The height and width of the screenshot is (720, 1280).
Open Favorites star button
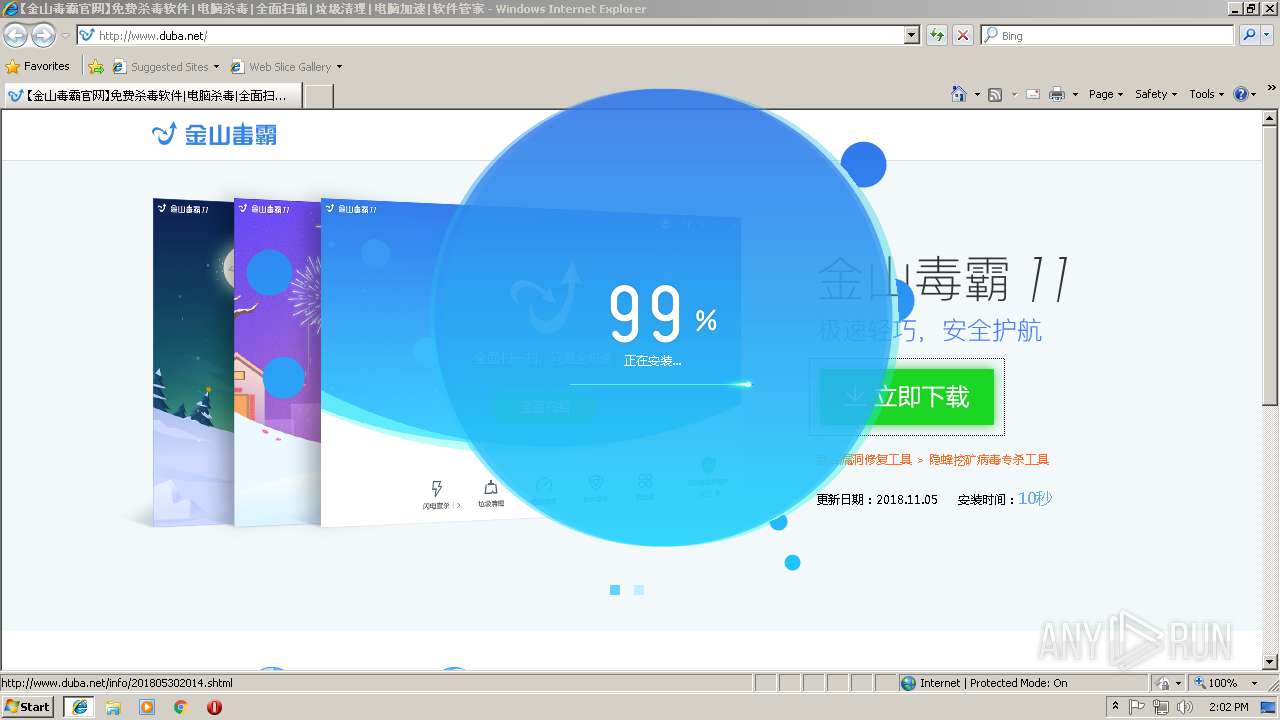[38, 66]
